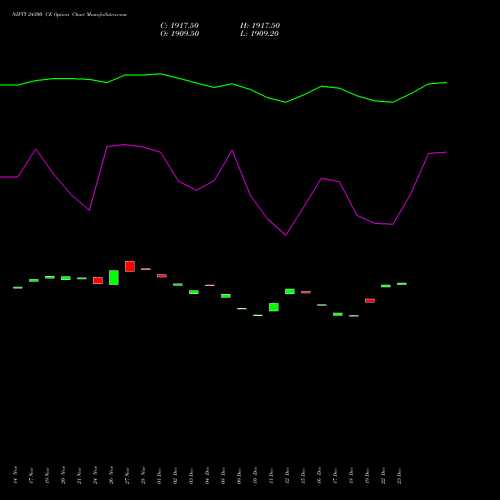
Task: Select the 14 Nov date label
Action: point(15,475)
